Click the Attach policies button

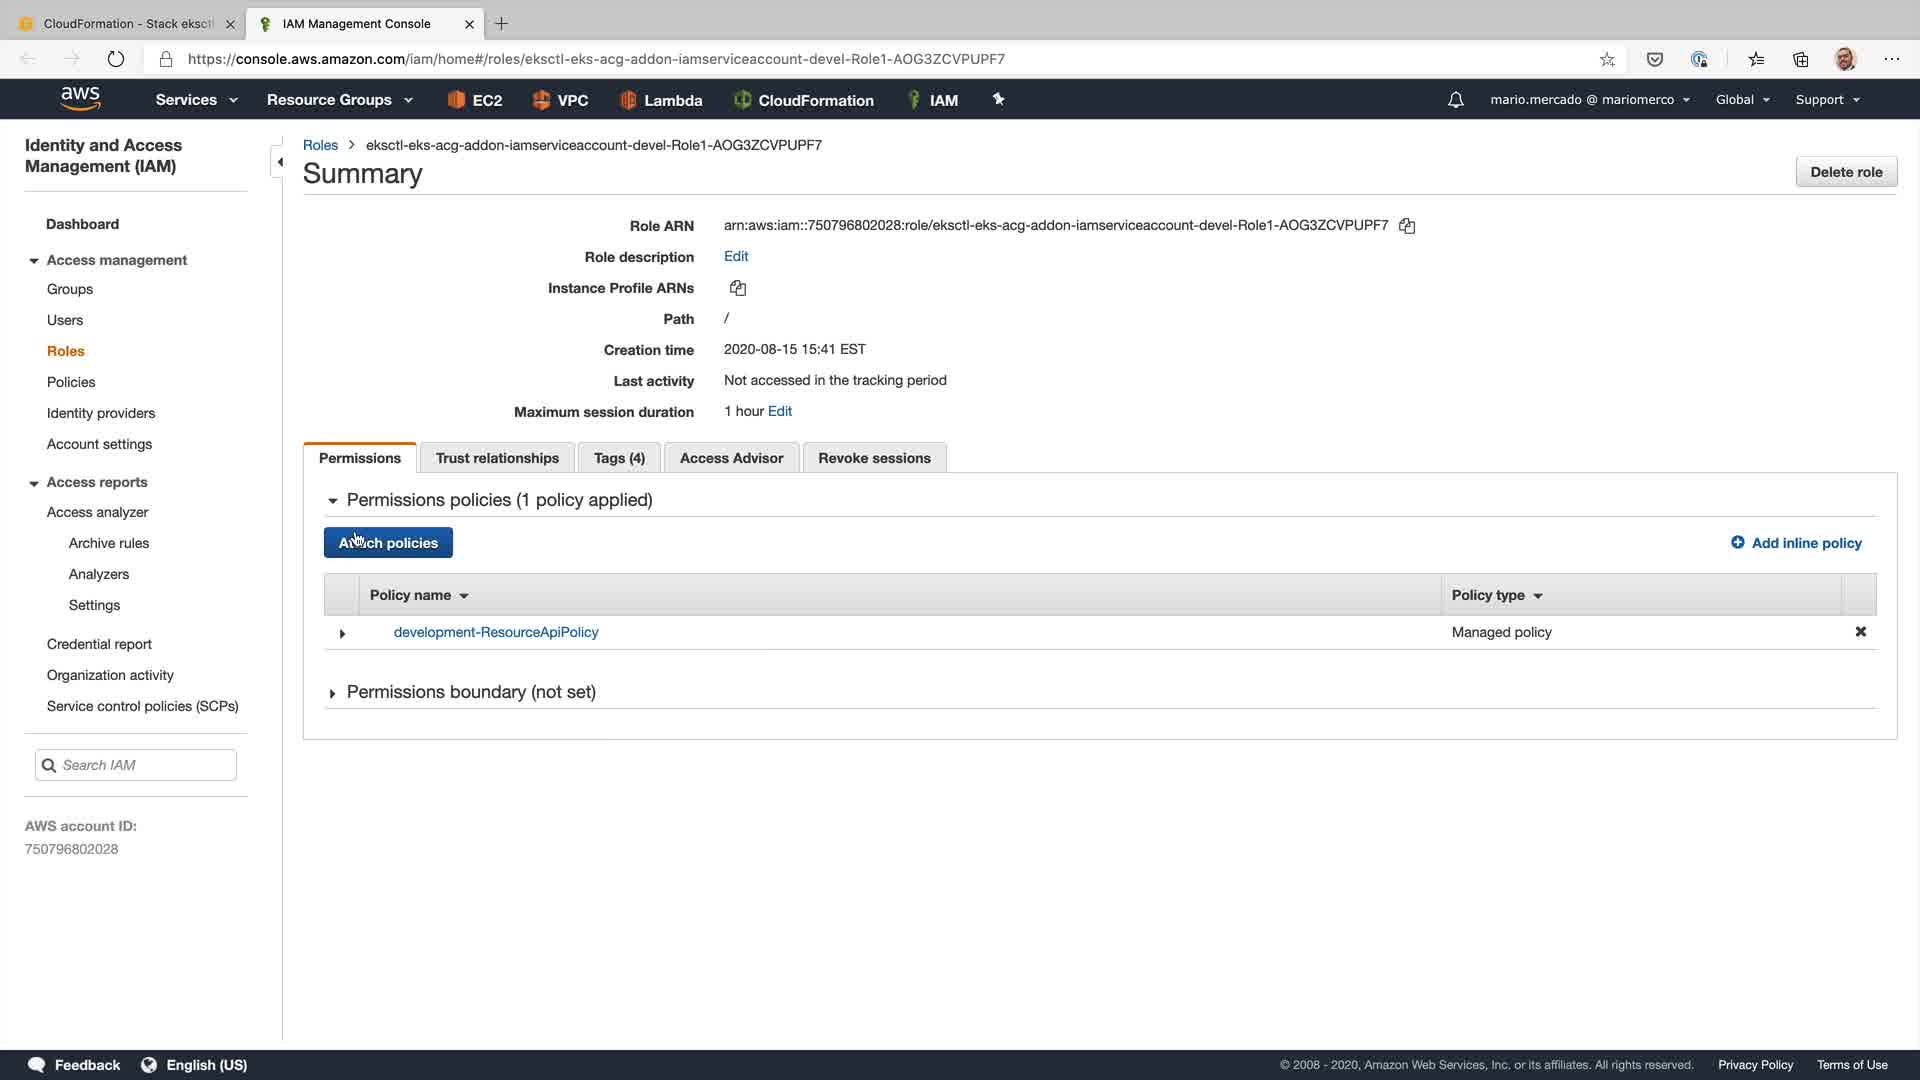point(388,543)
